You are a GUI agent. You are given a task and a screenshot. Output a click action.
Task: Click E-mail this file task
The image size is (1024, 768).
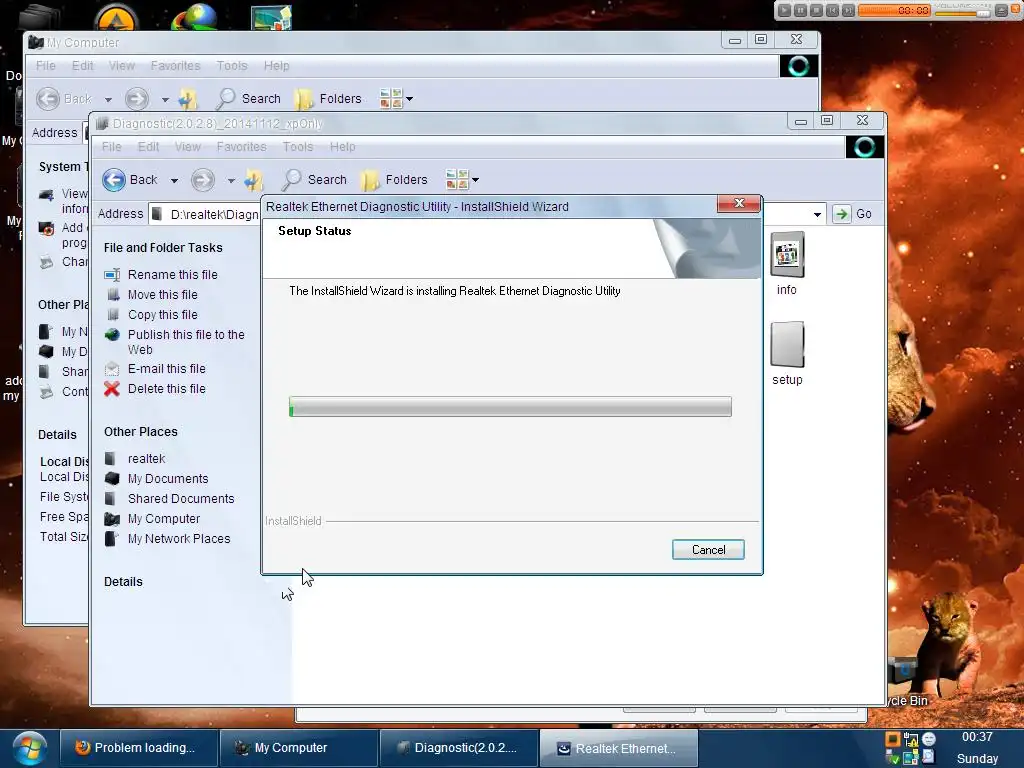pos(167,369)
